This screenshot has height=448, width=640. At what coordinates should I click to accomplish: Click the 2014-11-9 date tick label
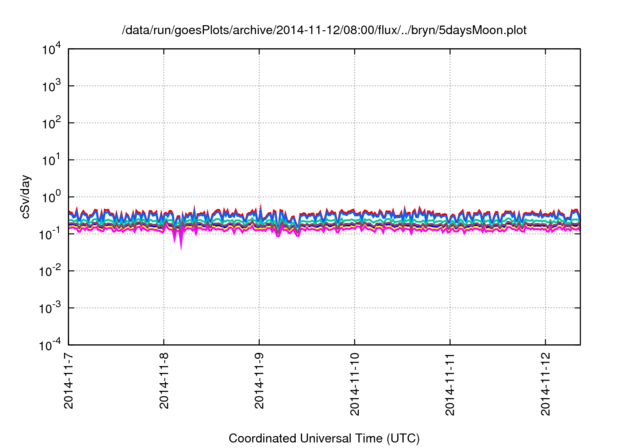260,381
